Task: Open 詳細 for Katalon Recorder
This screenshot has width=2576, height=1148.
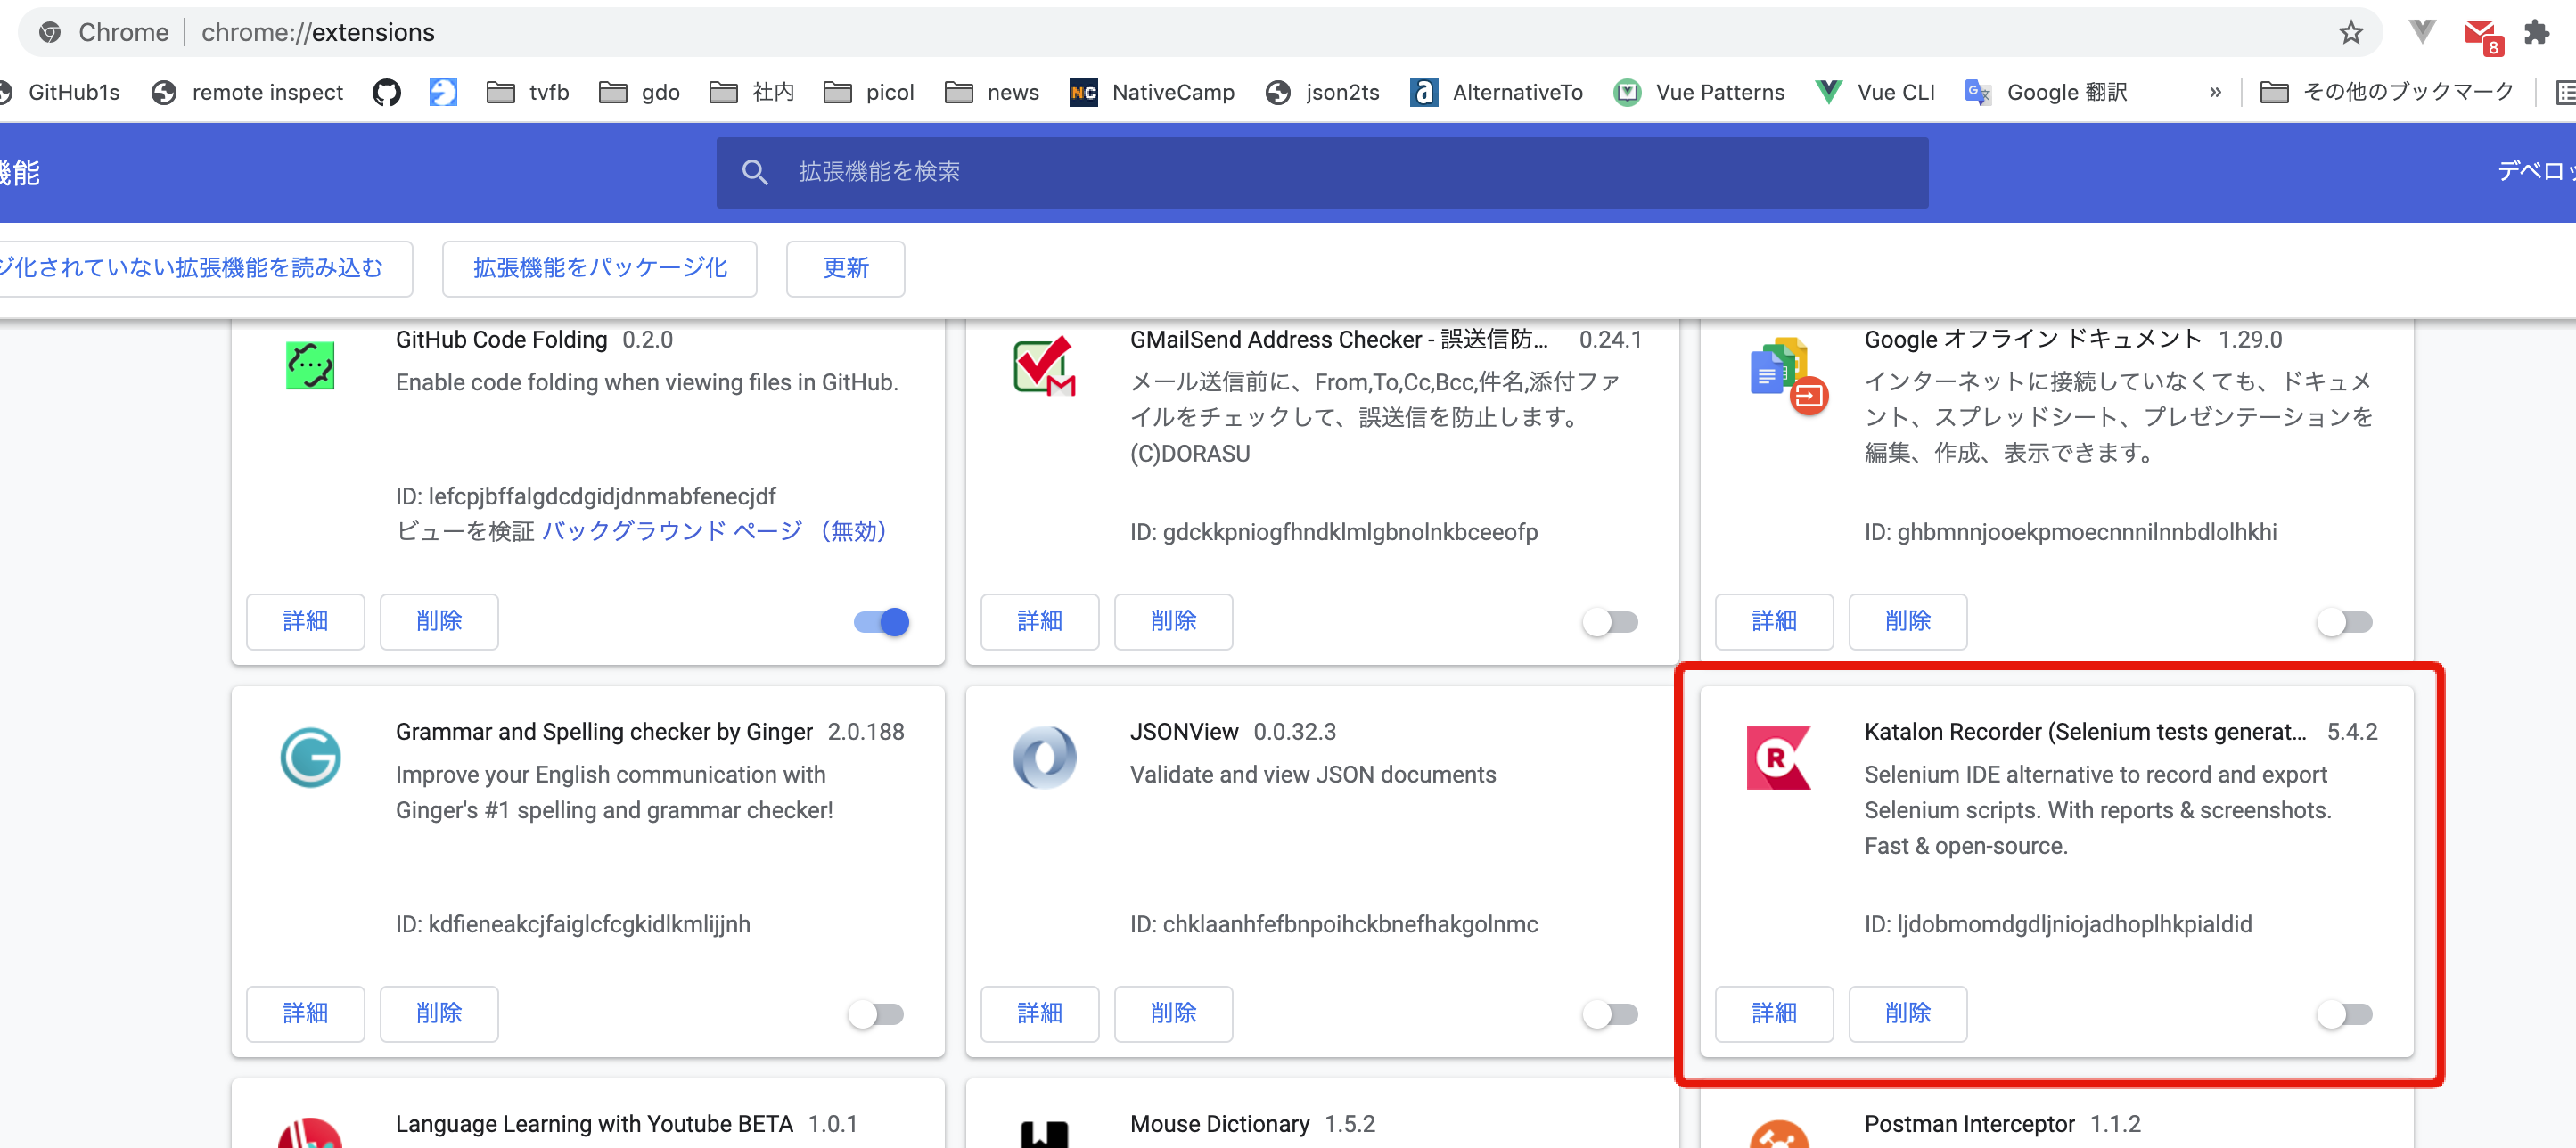Action: click(x=1774, y=1013)
